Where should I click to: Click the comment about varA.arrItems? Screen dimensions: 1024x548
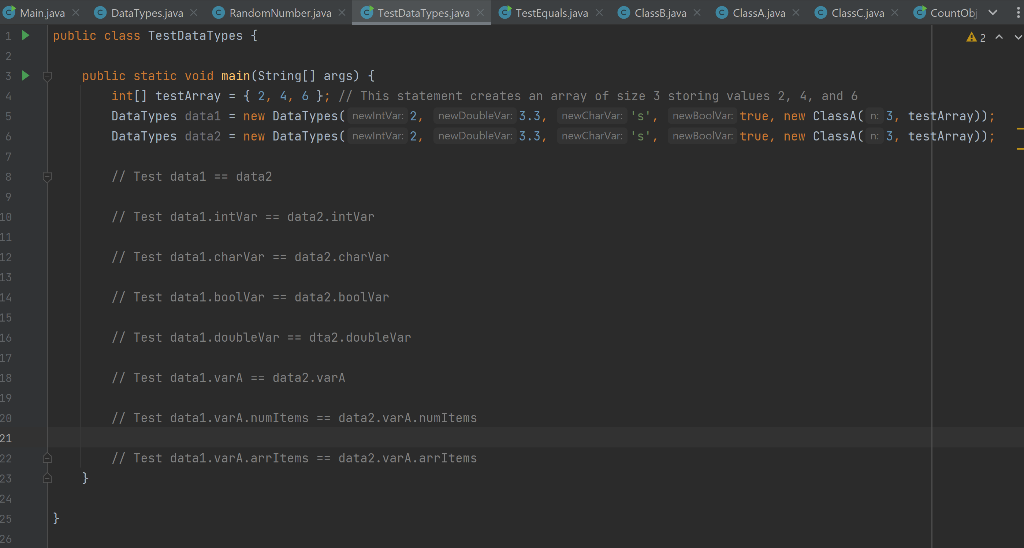click(294, 459)
